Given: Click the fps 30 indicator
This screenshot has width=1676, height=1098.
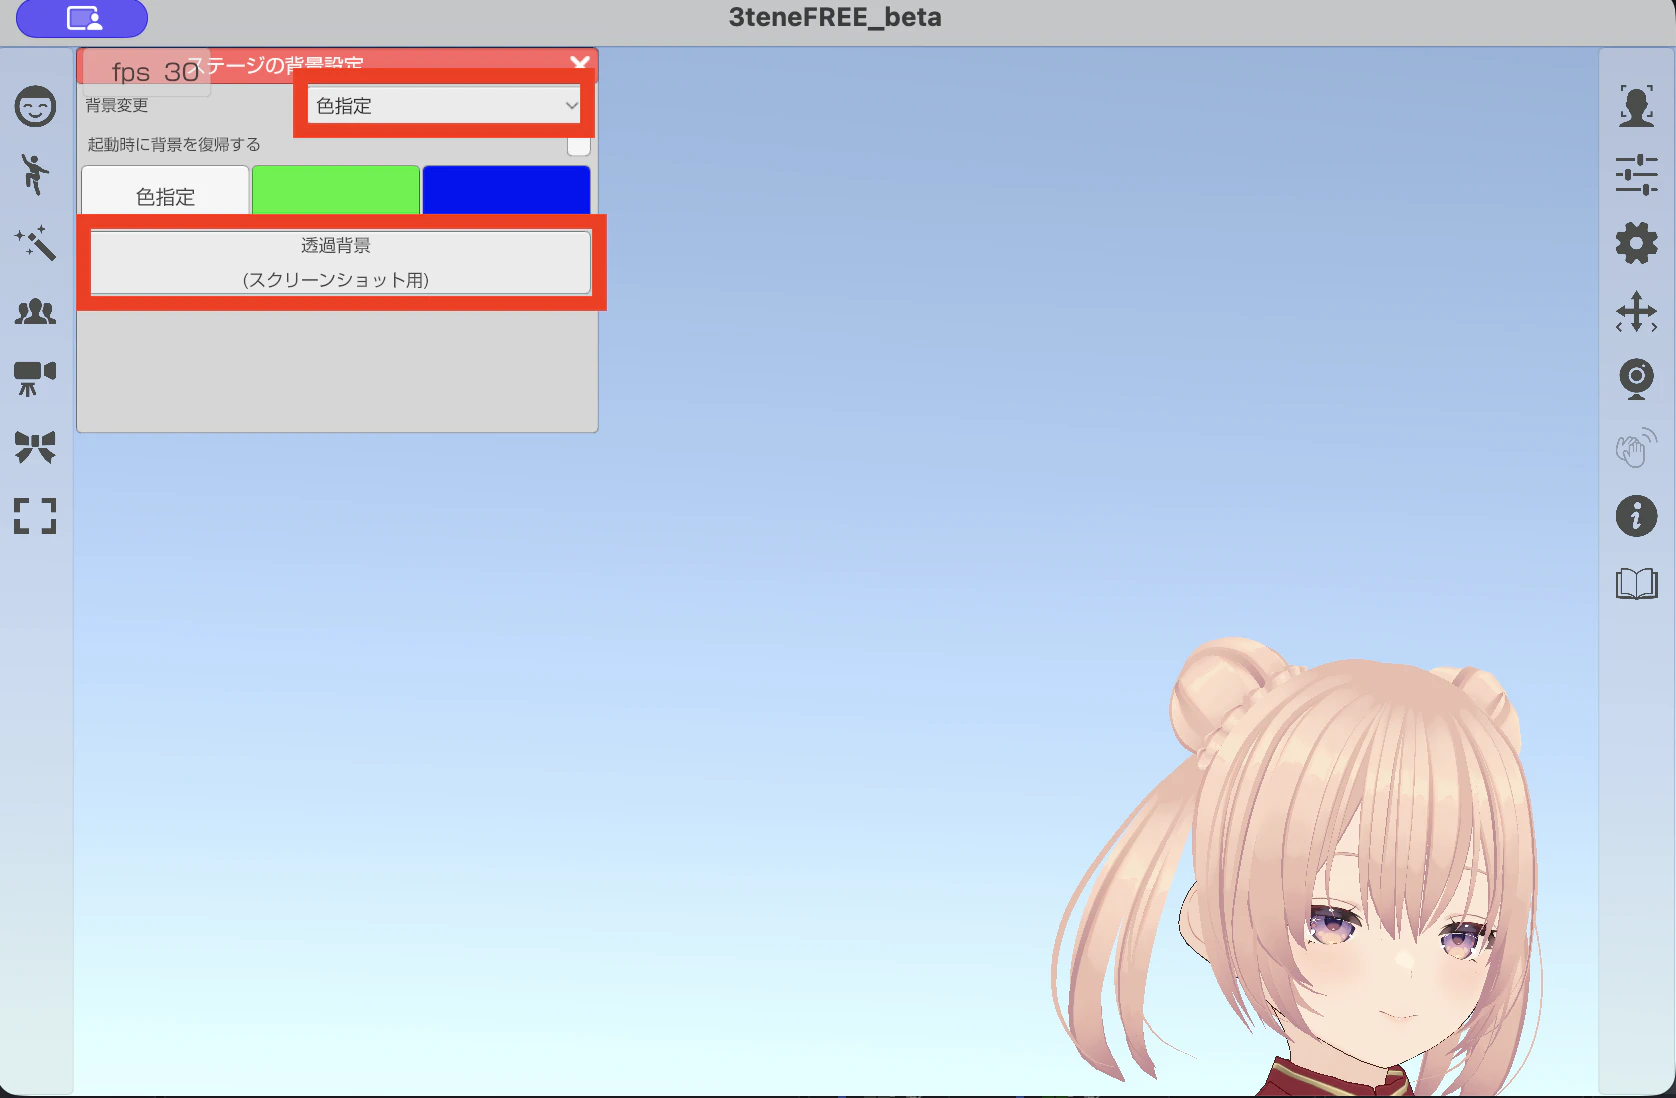Looking at the screenshot, I should (155, 72).
